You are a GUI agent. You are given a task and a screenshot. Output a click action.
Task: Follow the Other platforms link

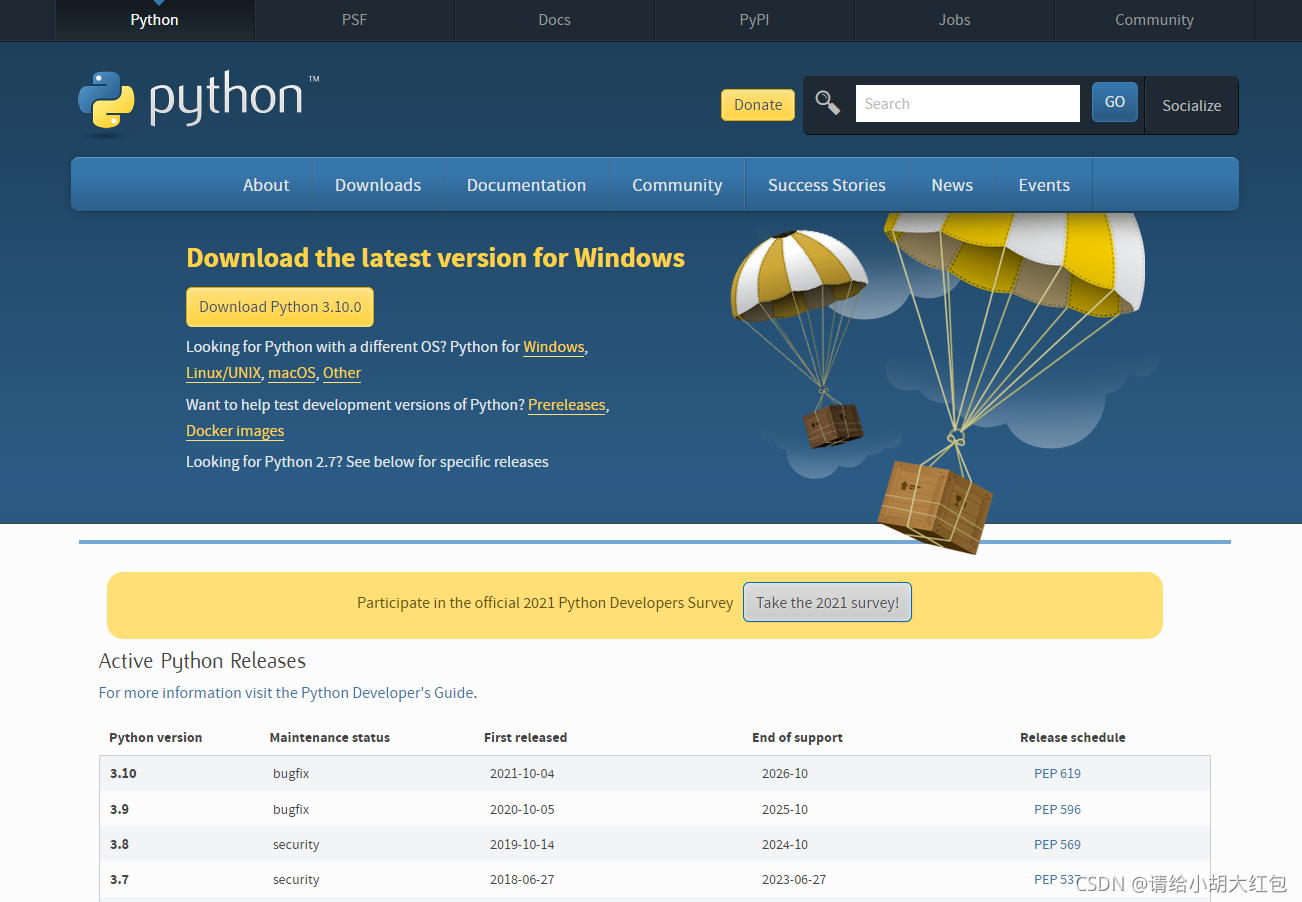point(342,373)
